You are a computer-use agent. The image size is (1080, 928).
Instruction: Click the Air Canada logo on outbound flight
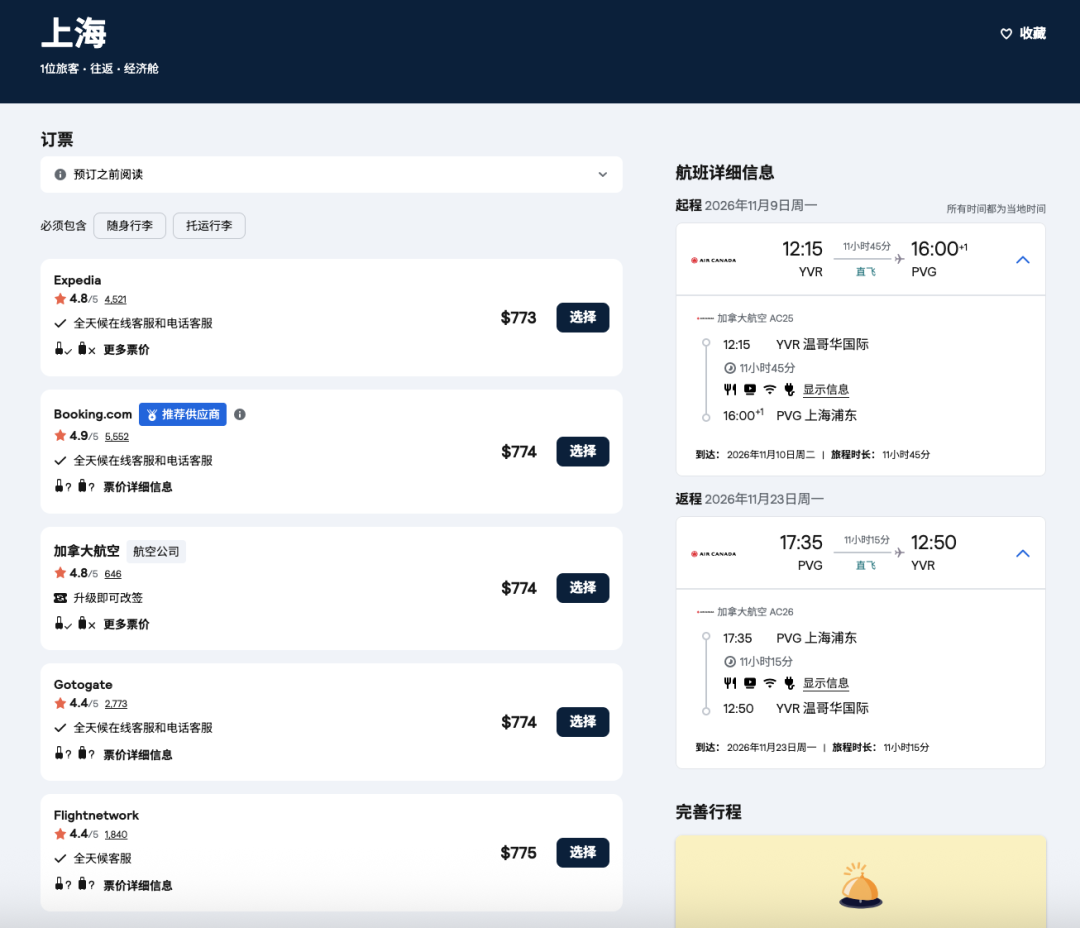(713, 260)
